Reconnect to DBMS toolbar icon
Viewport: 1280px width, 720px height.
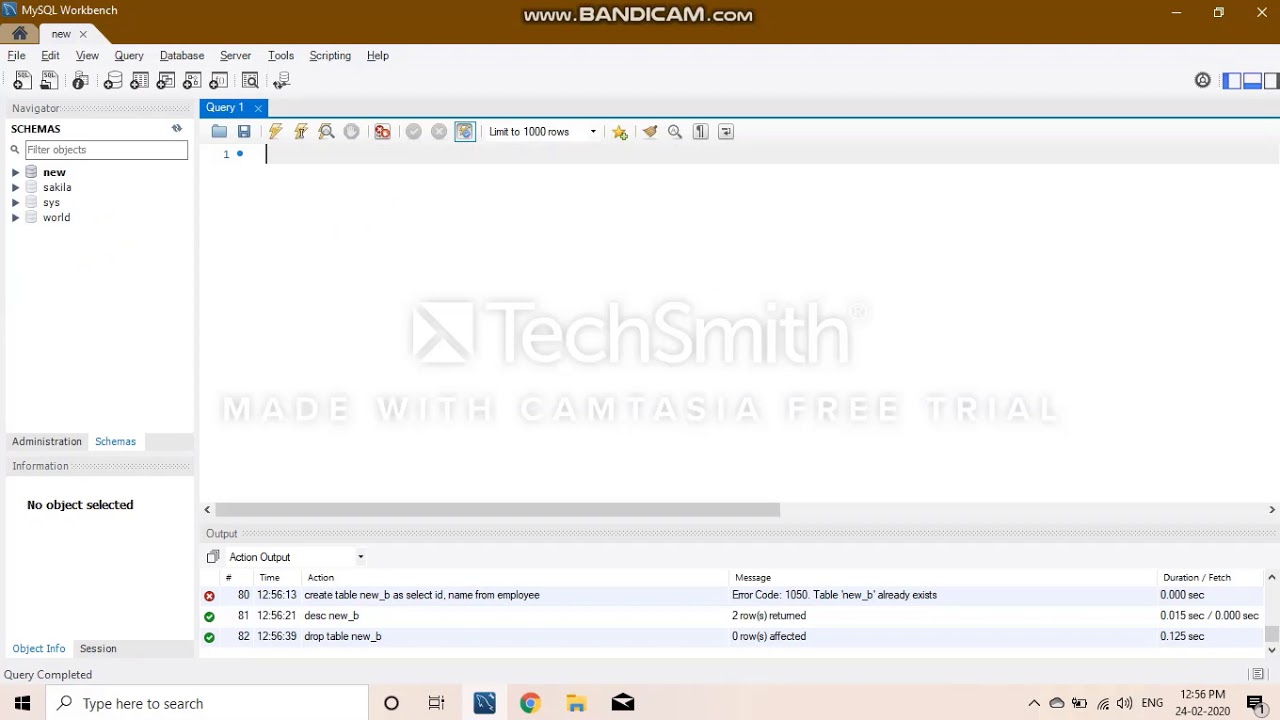[282, 81]
